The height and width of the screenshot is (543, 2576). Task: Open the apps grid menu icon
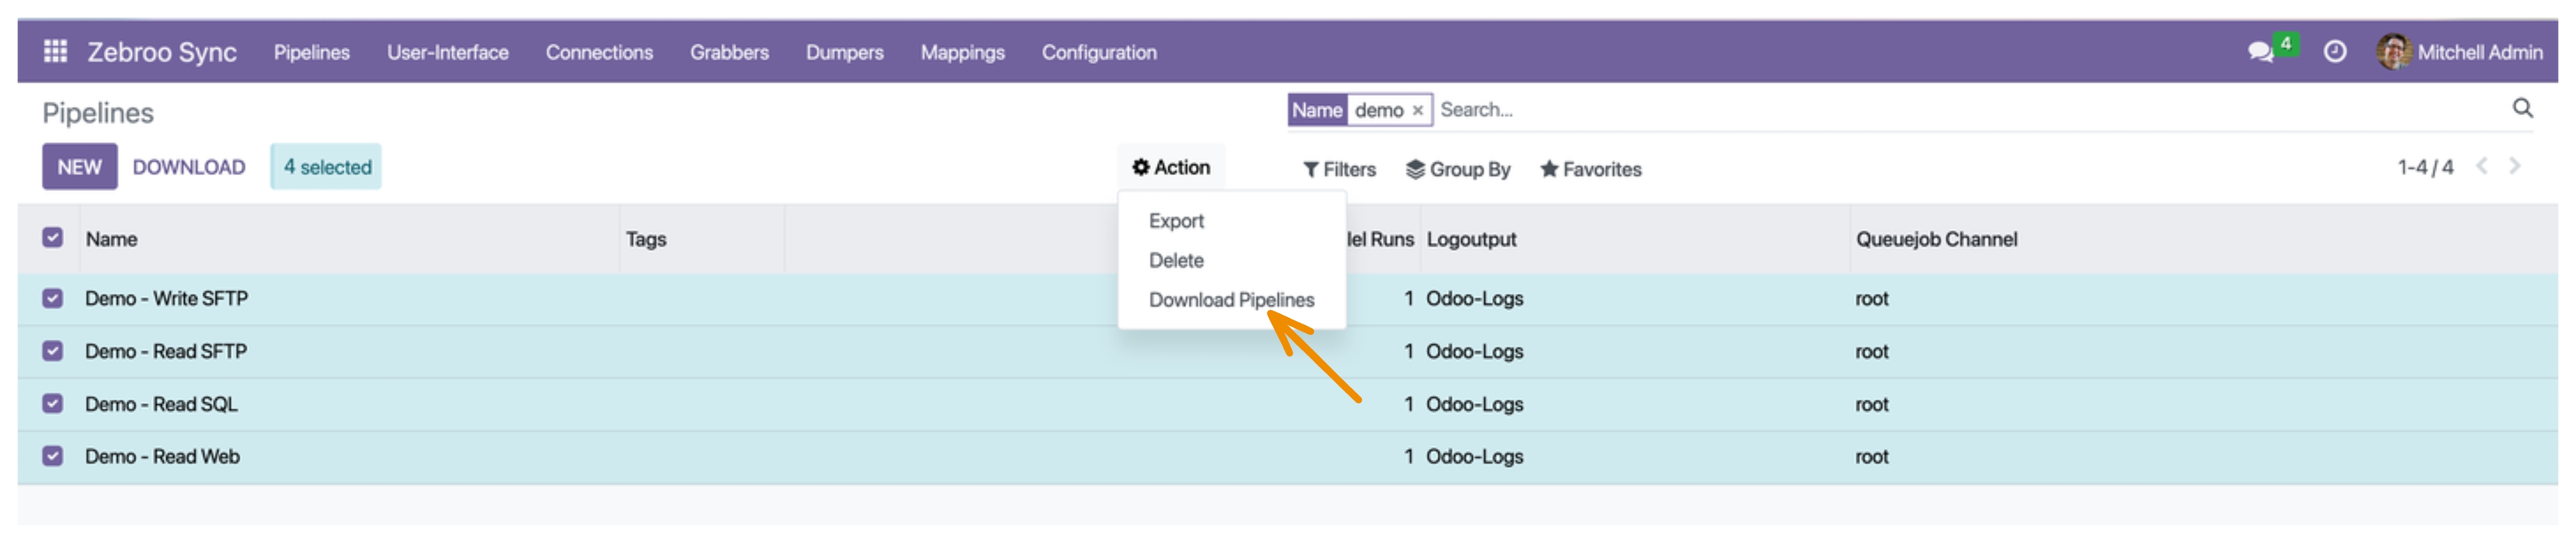click(x=55, y=51)
